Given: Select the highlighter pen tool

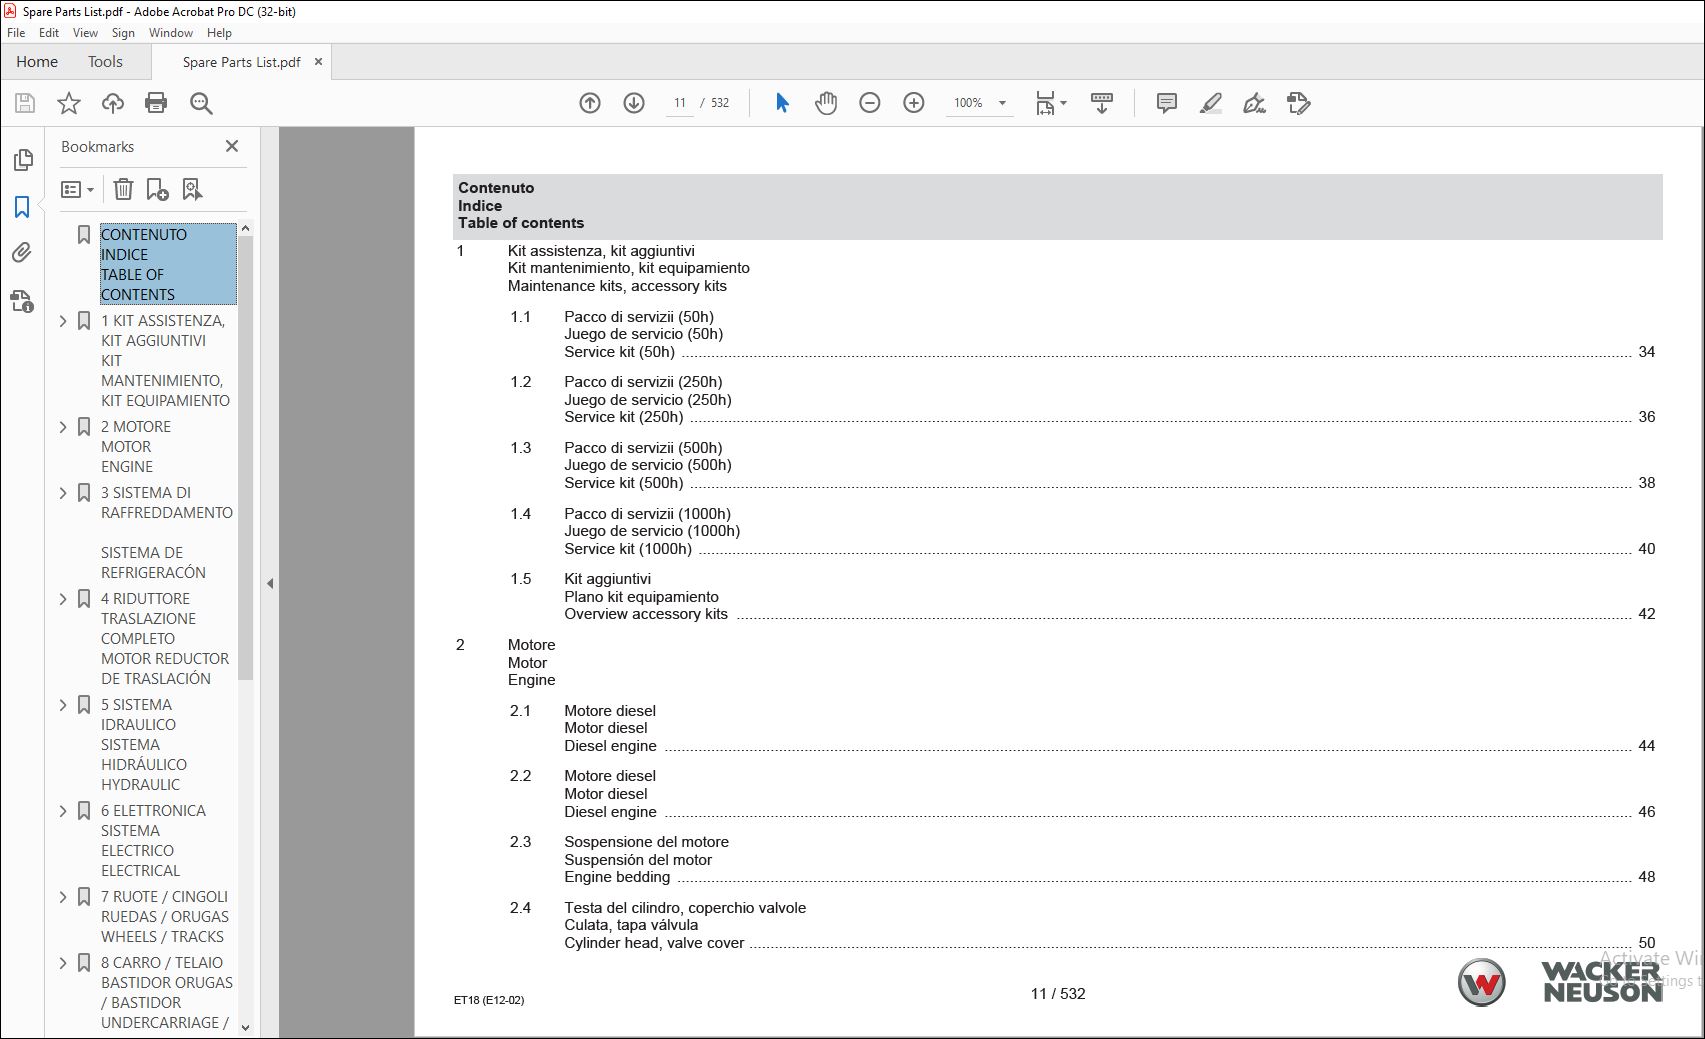Looking at the screenshot, I should [1211, 103].
